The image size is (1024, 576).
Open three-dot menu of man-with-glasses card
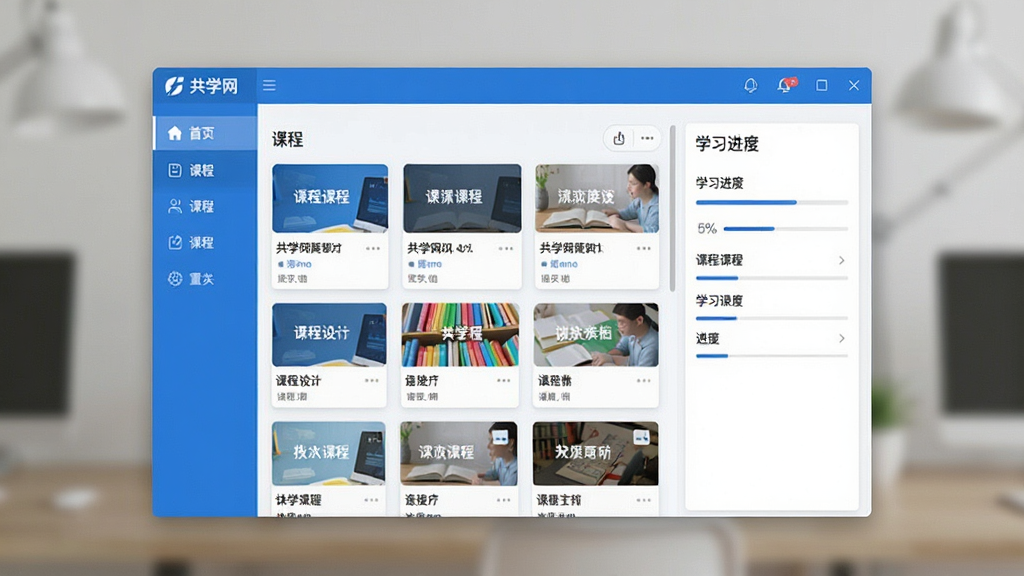tap(643, 380)
